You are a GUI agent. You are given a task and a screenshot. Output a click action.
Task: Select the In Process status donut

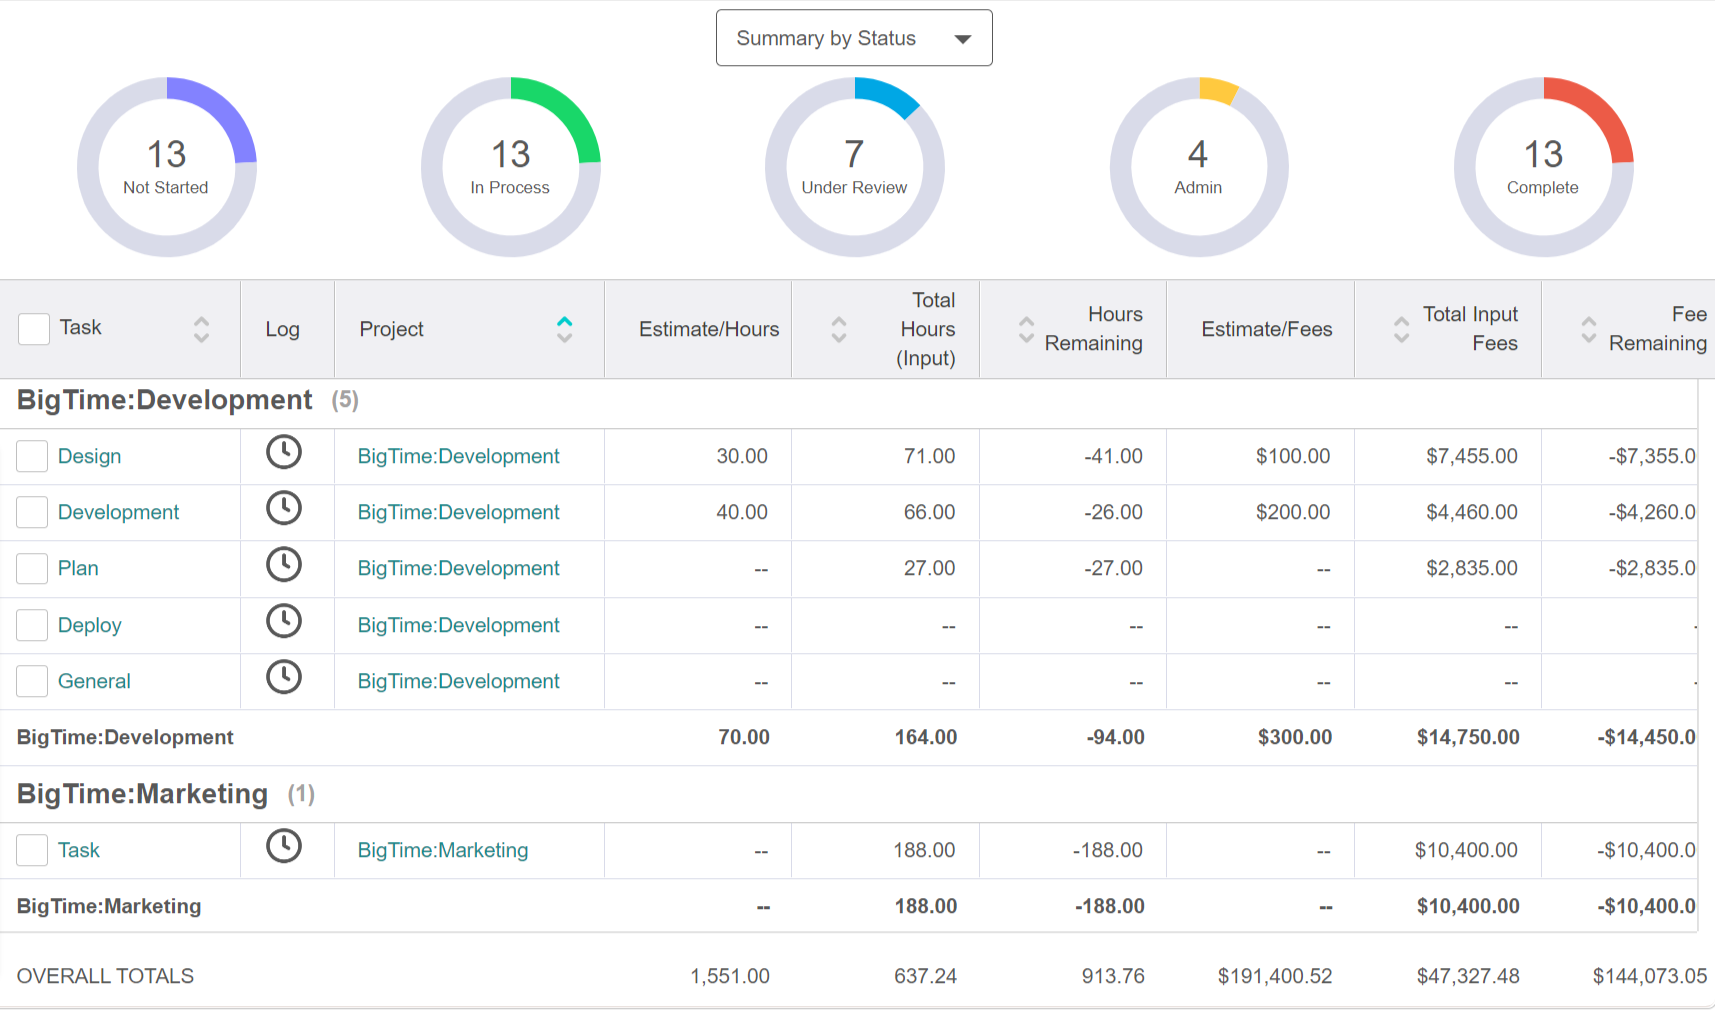point(511,167)
